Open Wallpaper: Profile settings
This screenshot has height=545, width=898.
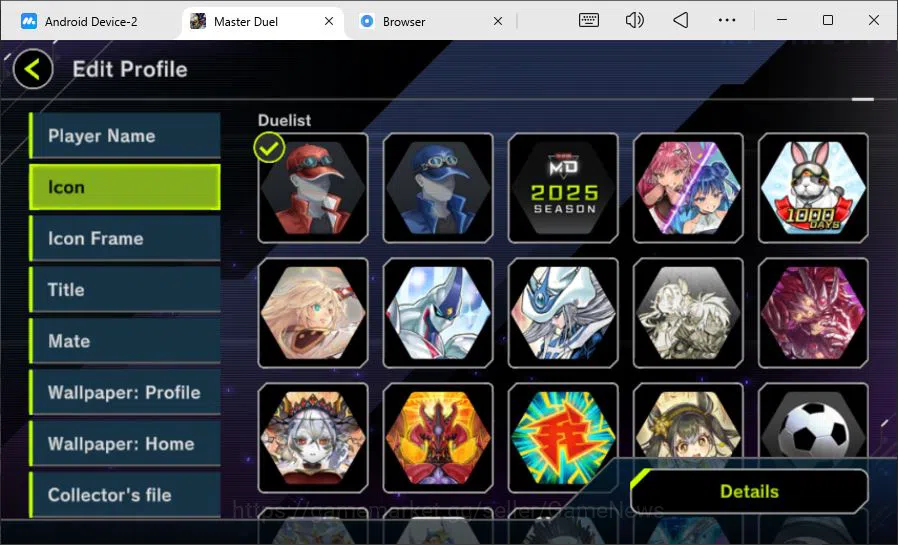point(125,392)
